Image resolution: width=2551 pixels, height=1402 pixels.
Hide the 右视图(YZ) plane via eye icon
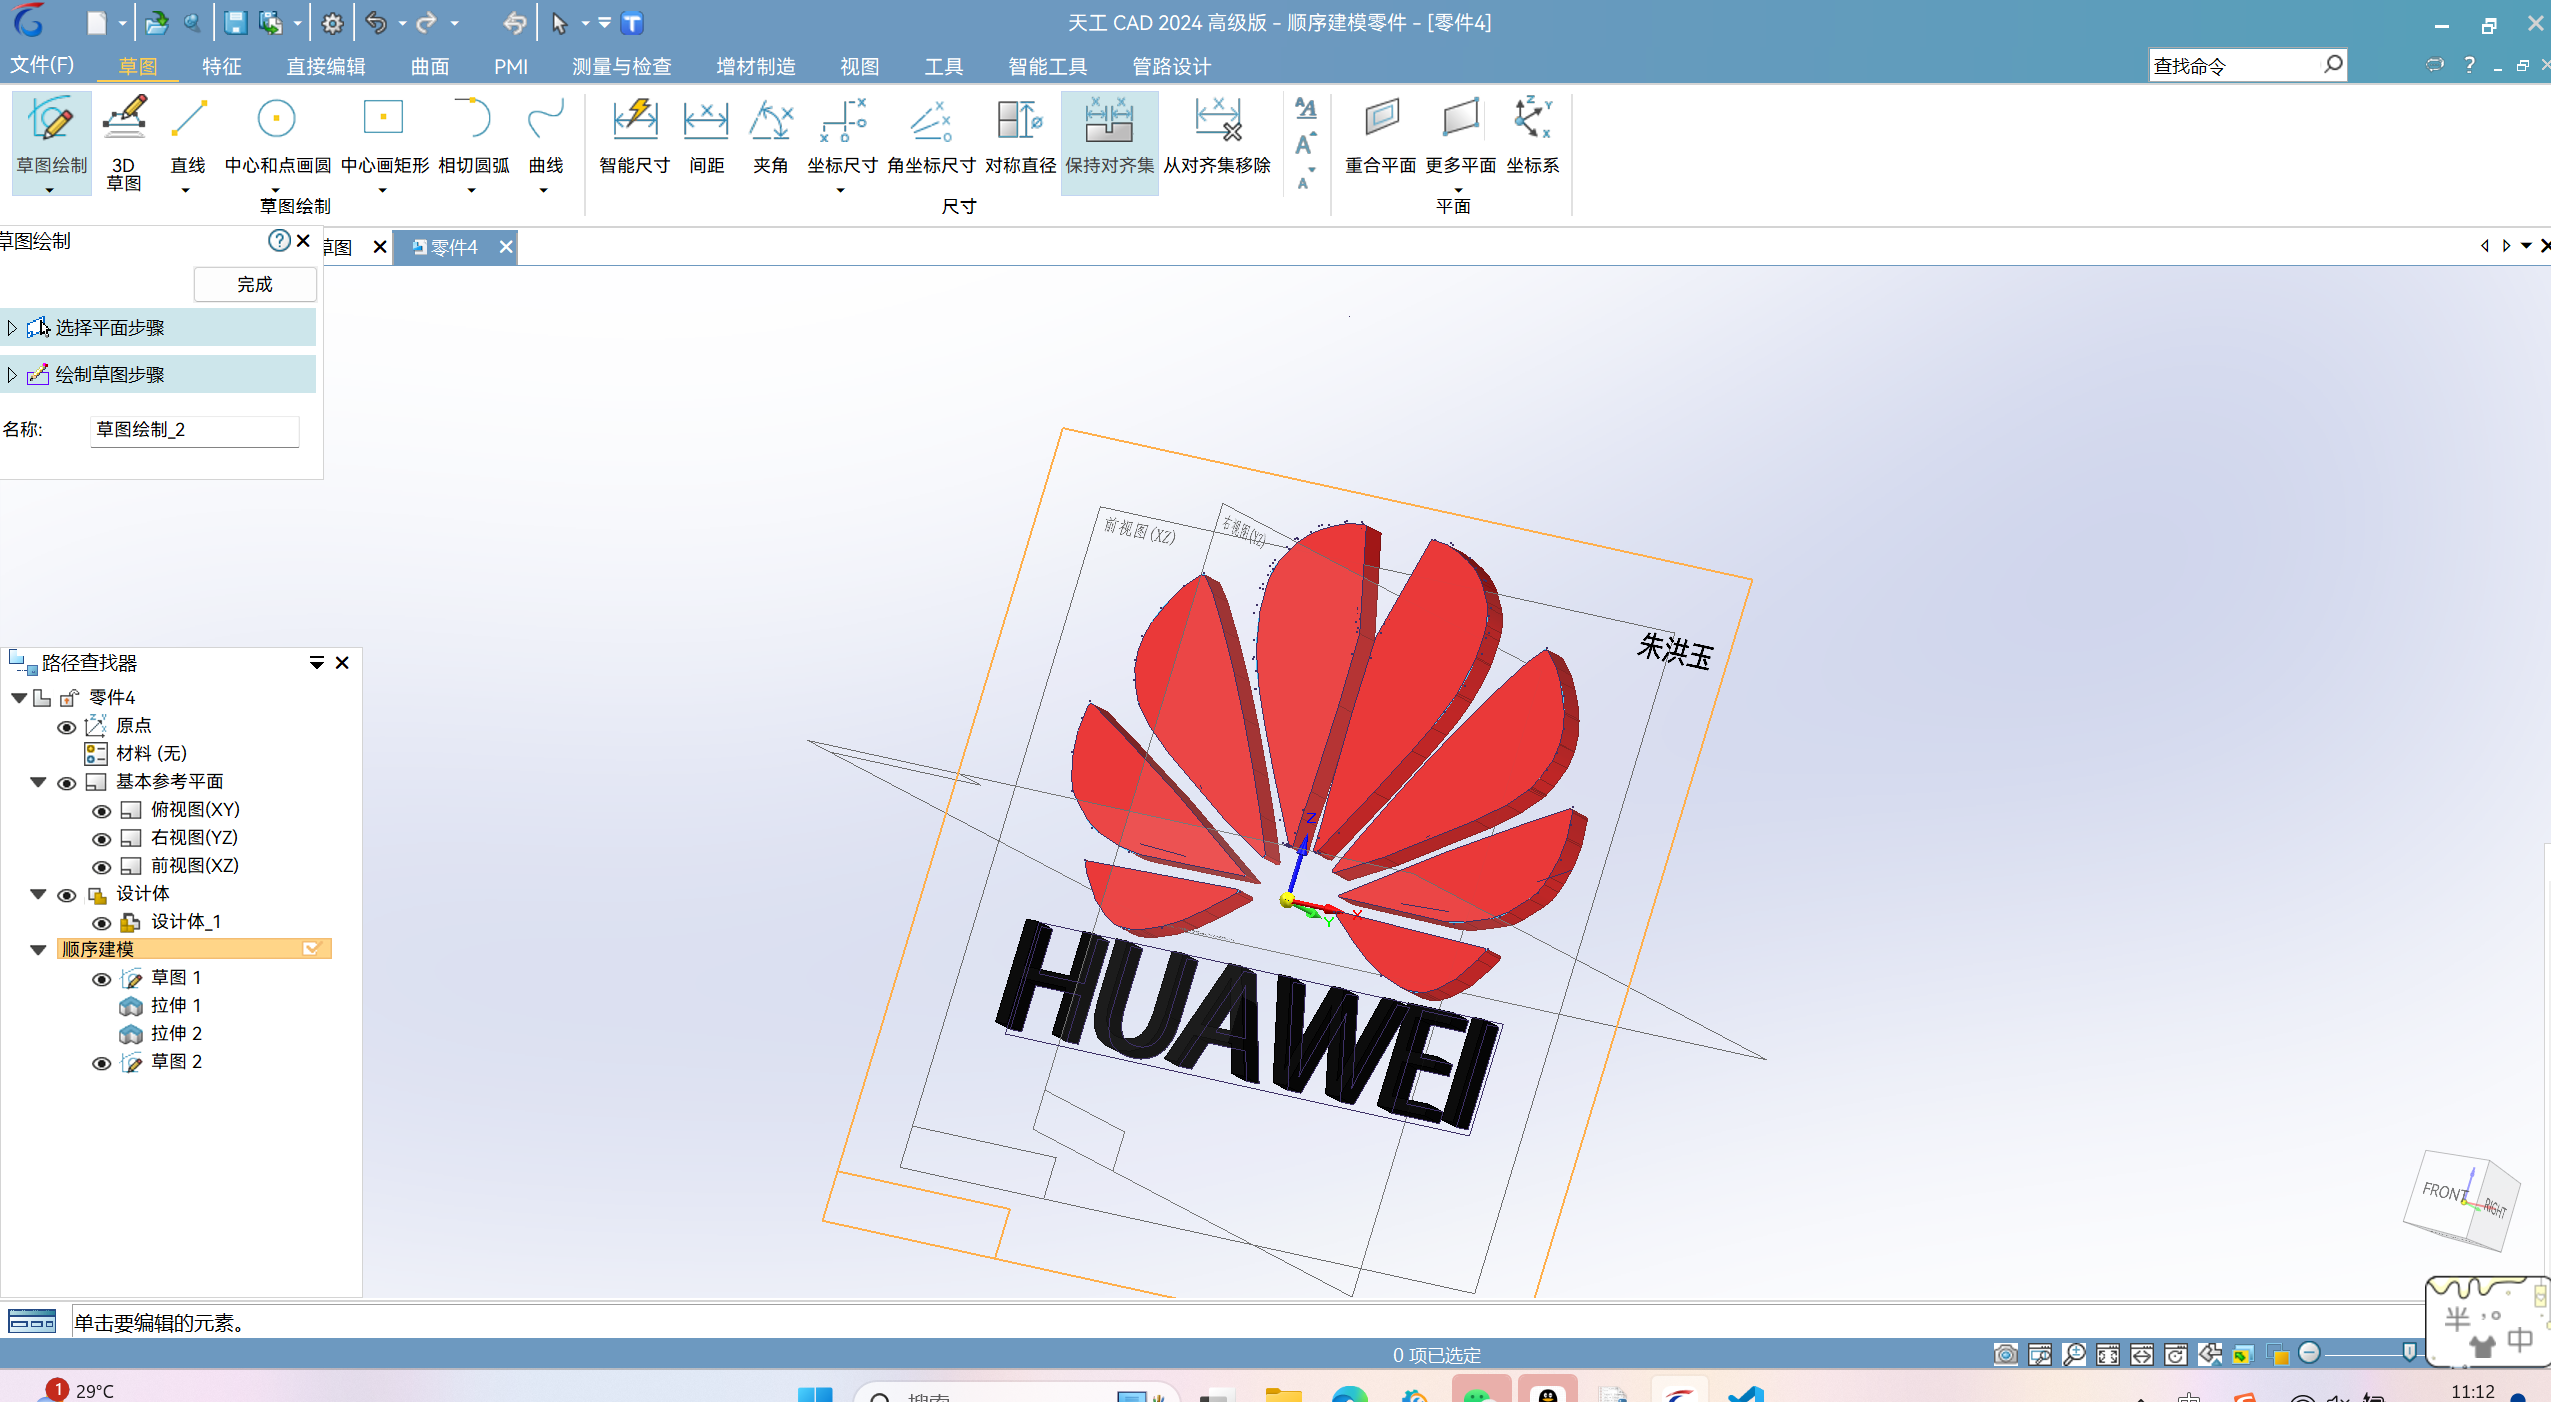point(101,839)
